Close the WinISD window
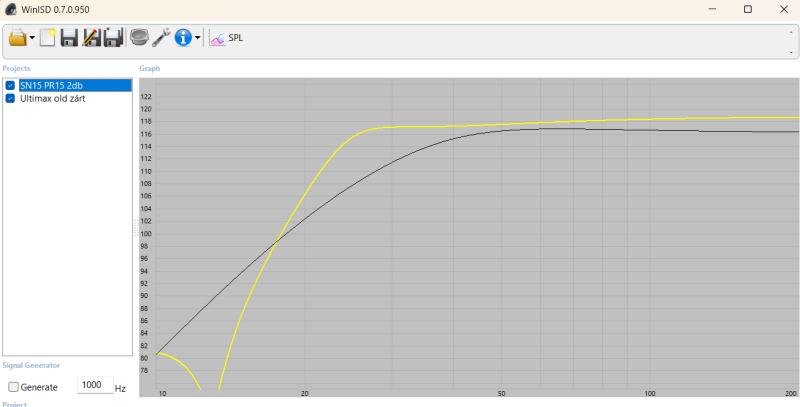This screenshot has width=800, height=407. [784, 9]
